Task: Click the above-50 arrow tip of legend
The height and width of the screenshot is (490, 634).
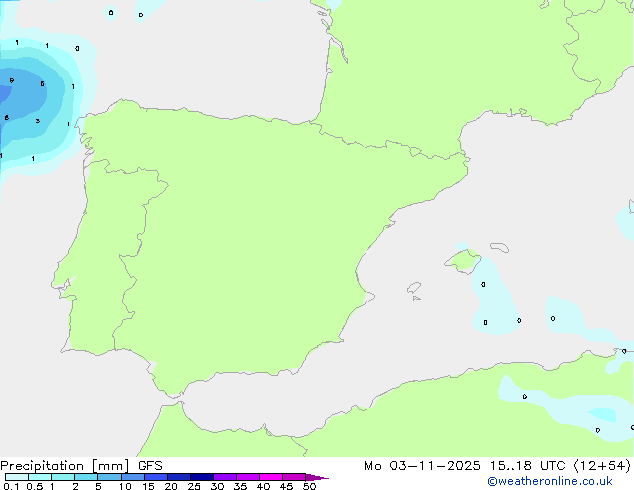Action: (317, 477)
